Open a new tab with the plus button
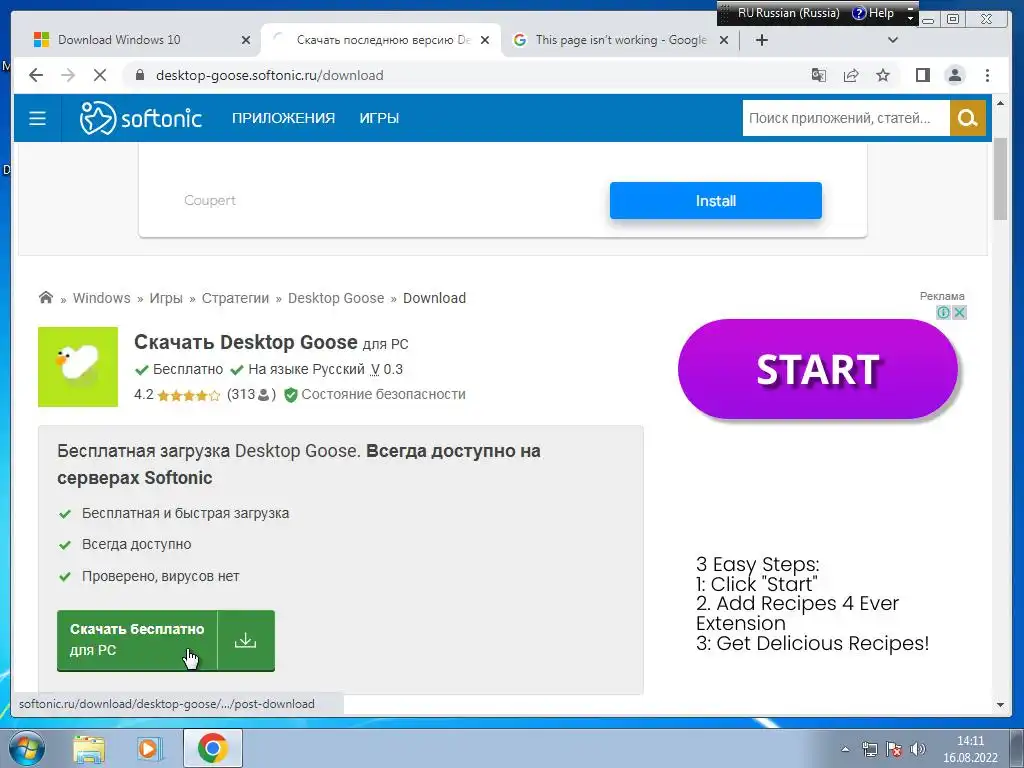 (x=761, y=40)
